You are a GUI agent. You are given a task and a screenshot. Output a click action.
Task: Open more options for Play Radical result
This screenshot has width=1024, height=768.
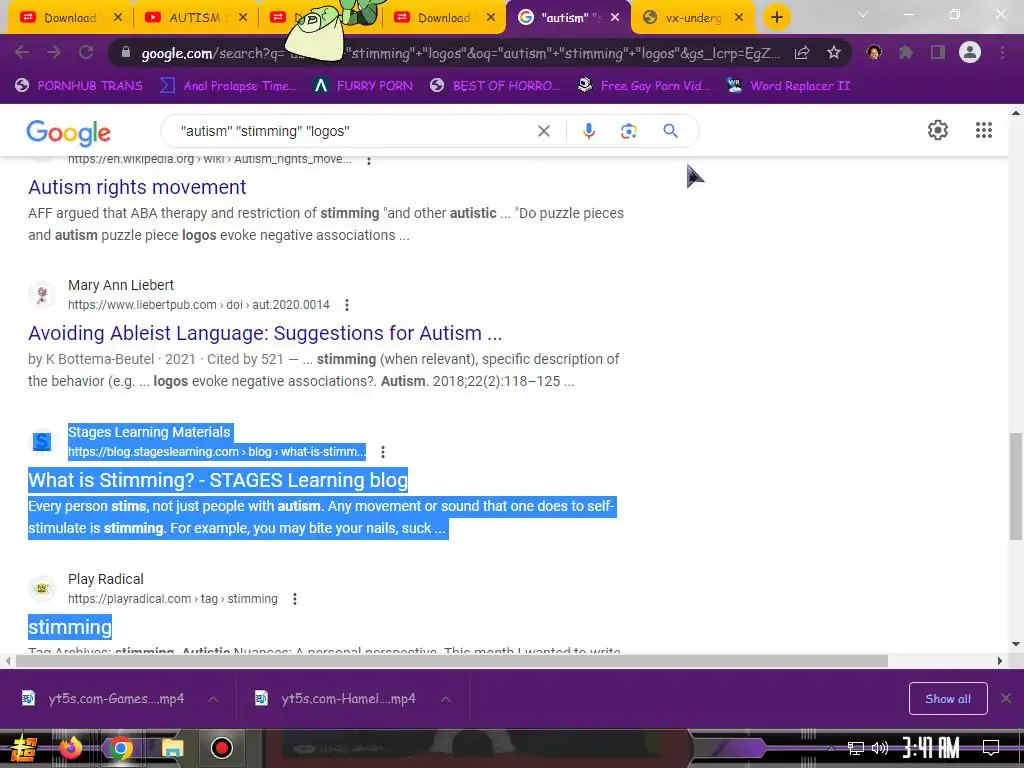click(x=295, y=599)
